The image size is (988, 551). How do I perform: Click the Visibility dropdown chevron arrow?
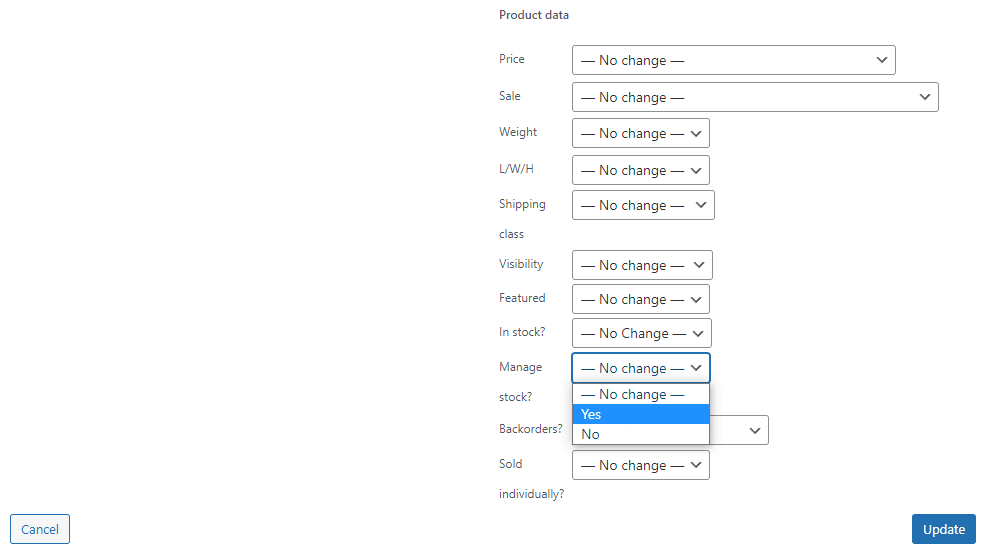coord(699,265)
